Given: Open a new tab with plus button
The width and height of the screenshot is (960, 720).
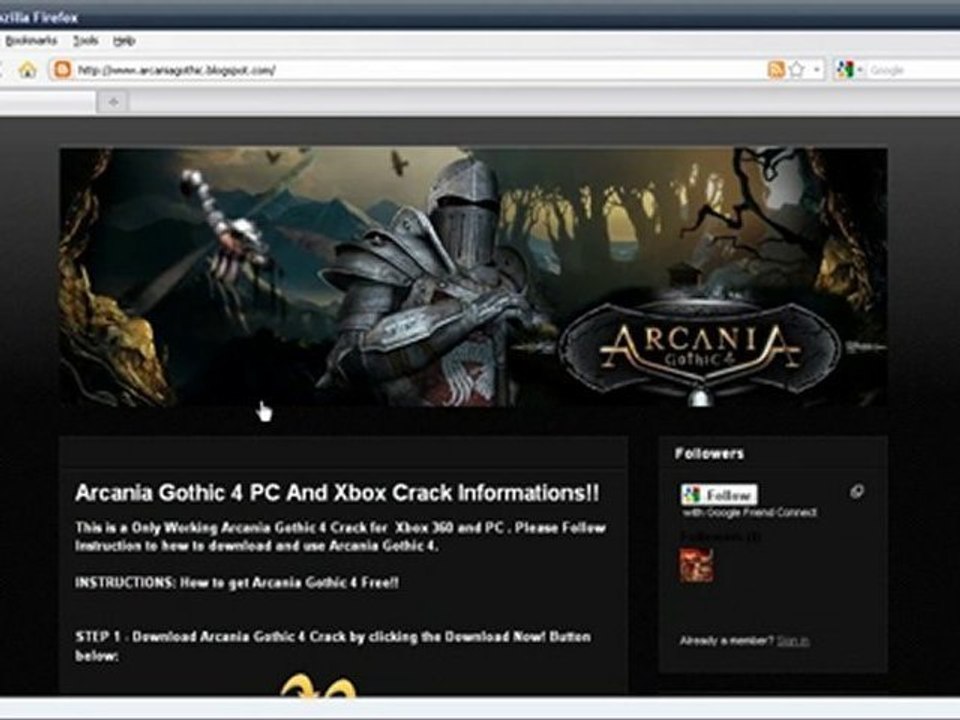Looking at the screenshot, I should tap(113, 102).
